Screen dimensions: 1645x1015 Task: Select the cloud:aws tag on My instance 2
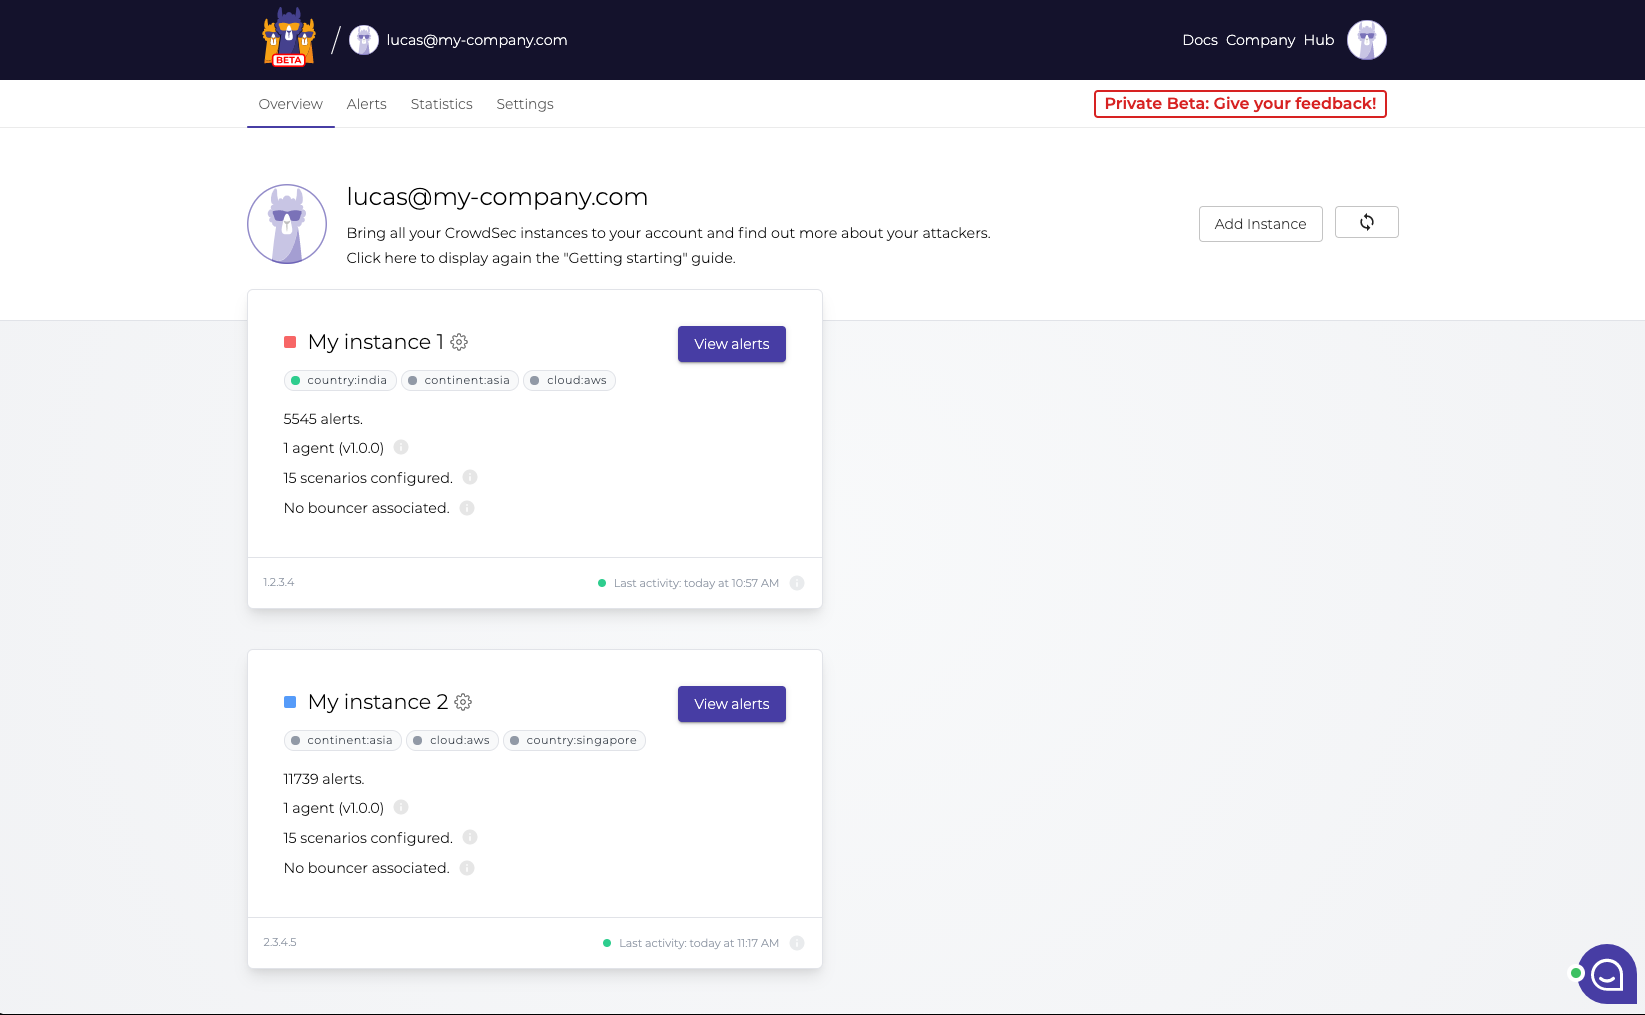click(x=452, y=740)
